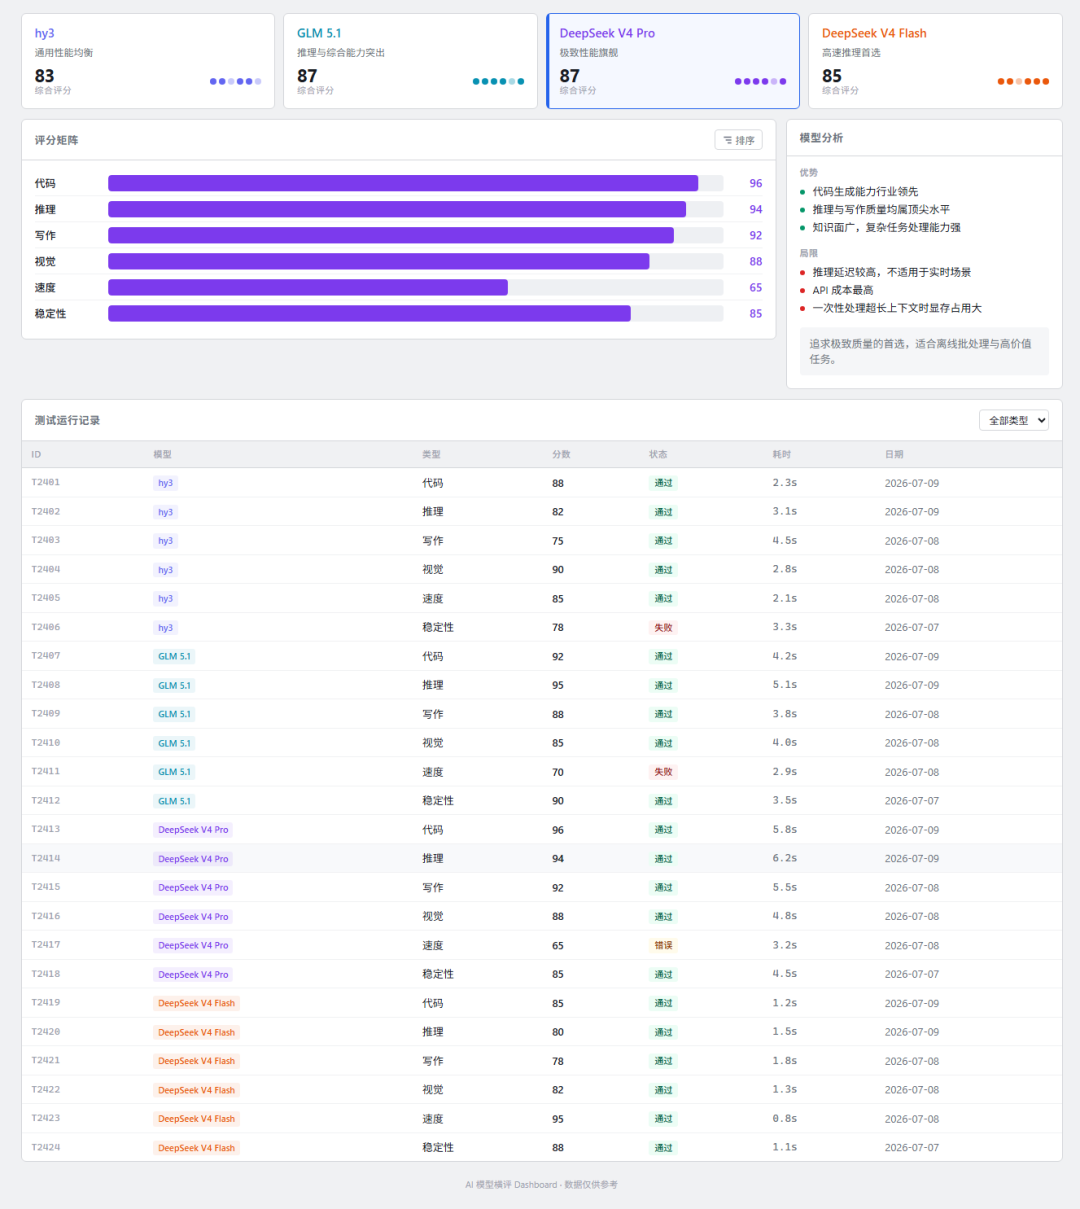
Task: Click row ID T2414
Action: pyautogui.click(x=45, y=858)
